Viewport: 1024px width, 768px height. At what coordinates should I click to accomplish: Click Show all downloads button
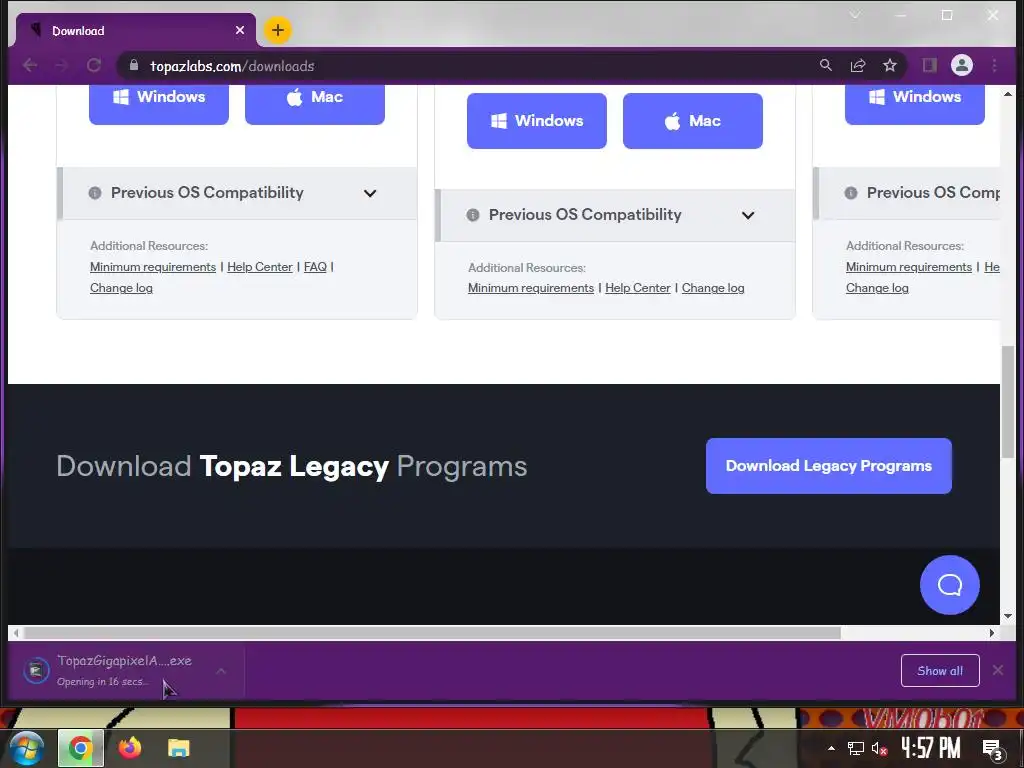click(x=940, y=671)
